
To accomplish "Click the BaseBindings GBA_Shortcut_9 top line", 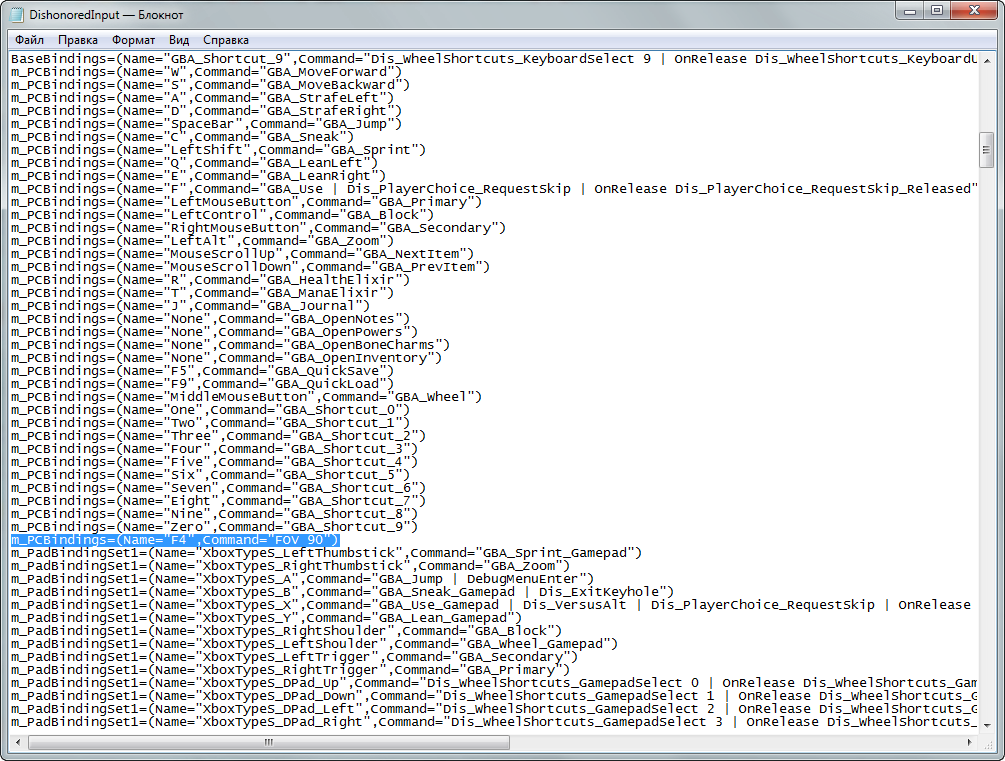I will pos(494,58).
